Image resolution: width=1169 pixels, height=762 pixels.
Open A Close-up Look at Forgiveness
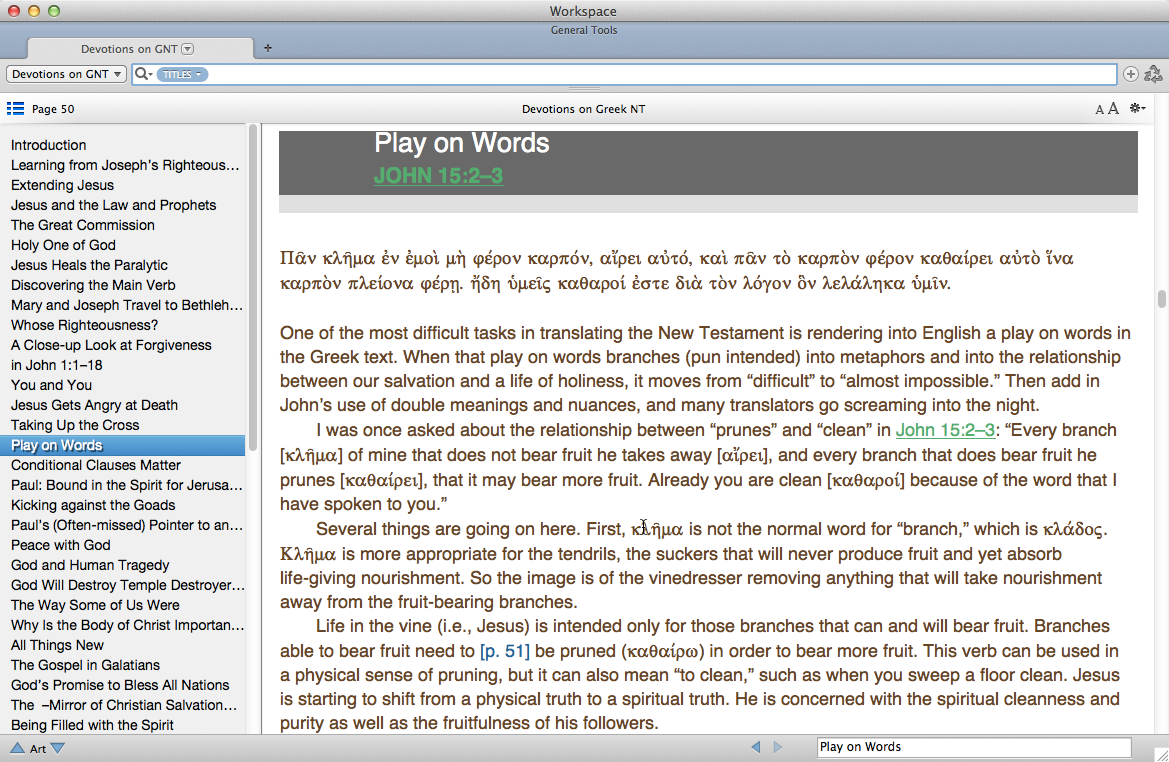coord(111,345)
